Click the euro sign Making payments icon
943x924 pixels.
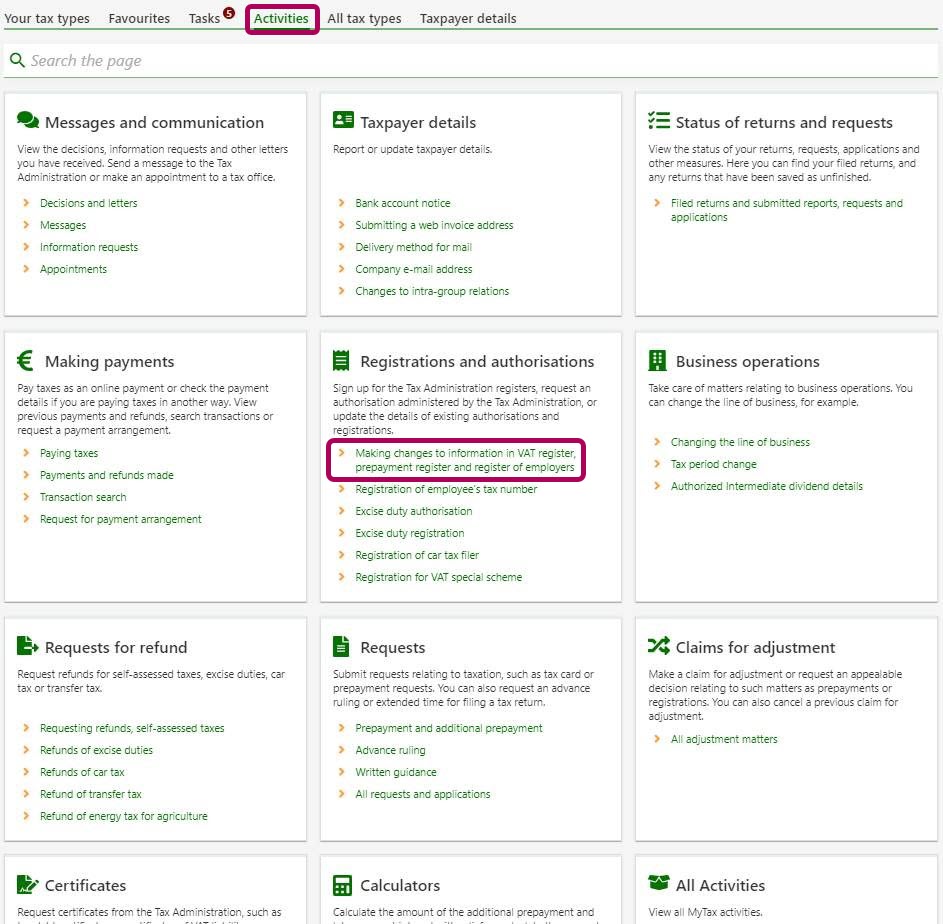tap(27, 361)
